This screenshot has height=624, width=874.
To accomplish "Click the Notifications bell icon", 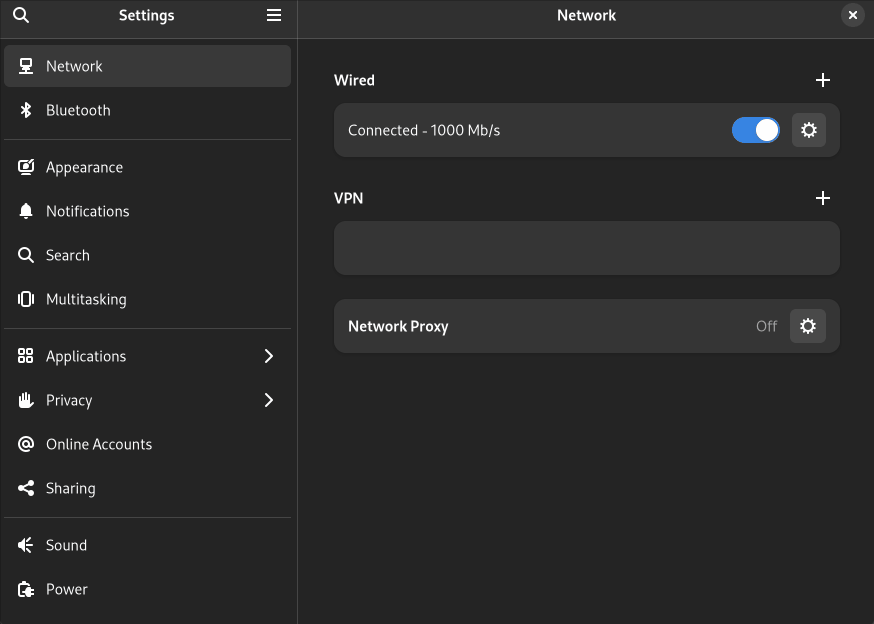I will coord(25,211).
